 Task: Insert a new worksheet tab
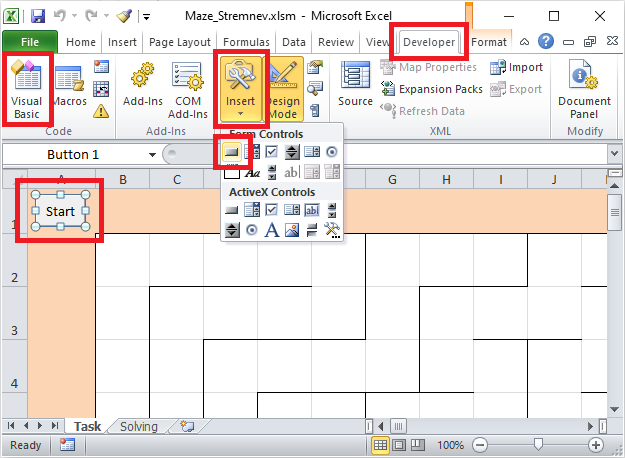click(x=187, y=426)
